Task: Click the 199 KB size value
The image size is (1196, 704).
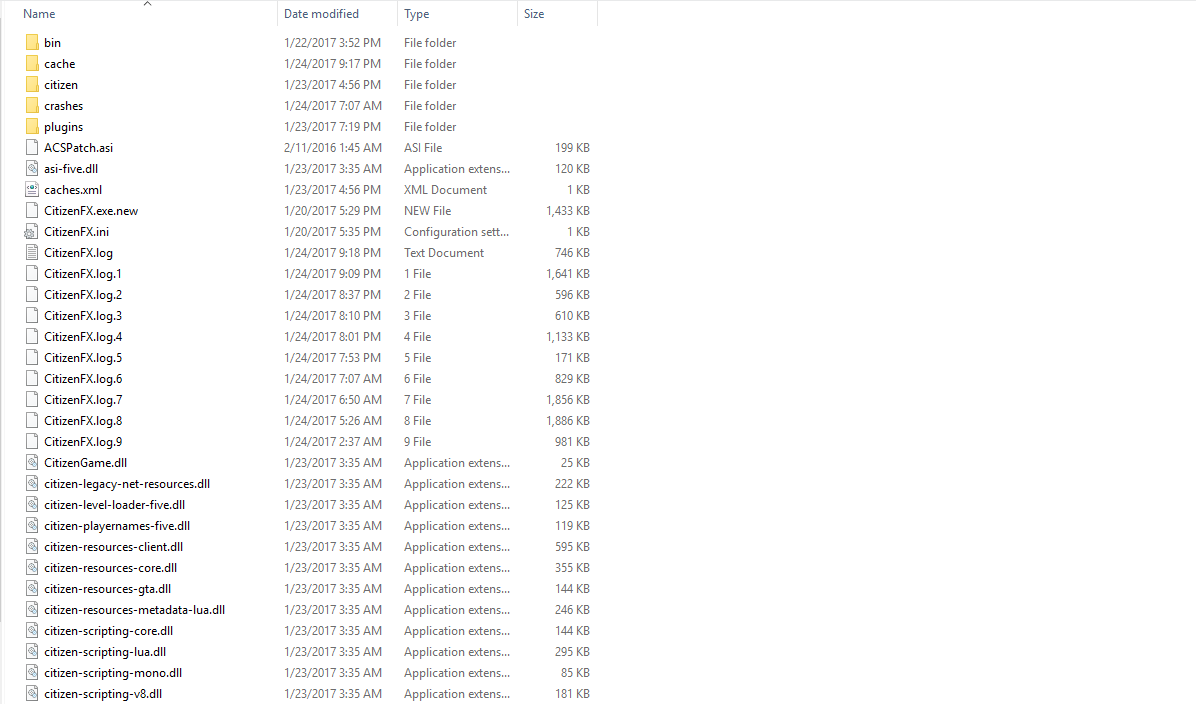Action: point(572,147)
